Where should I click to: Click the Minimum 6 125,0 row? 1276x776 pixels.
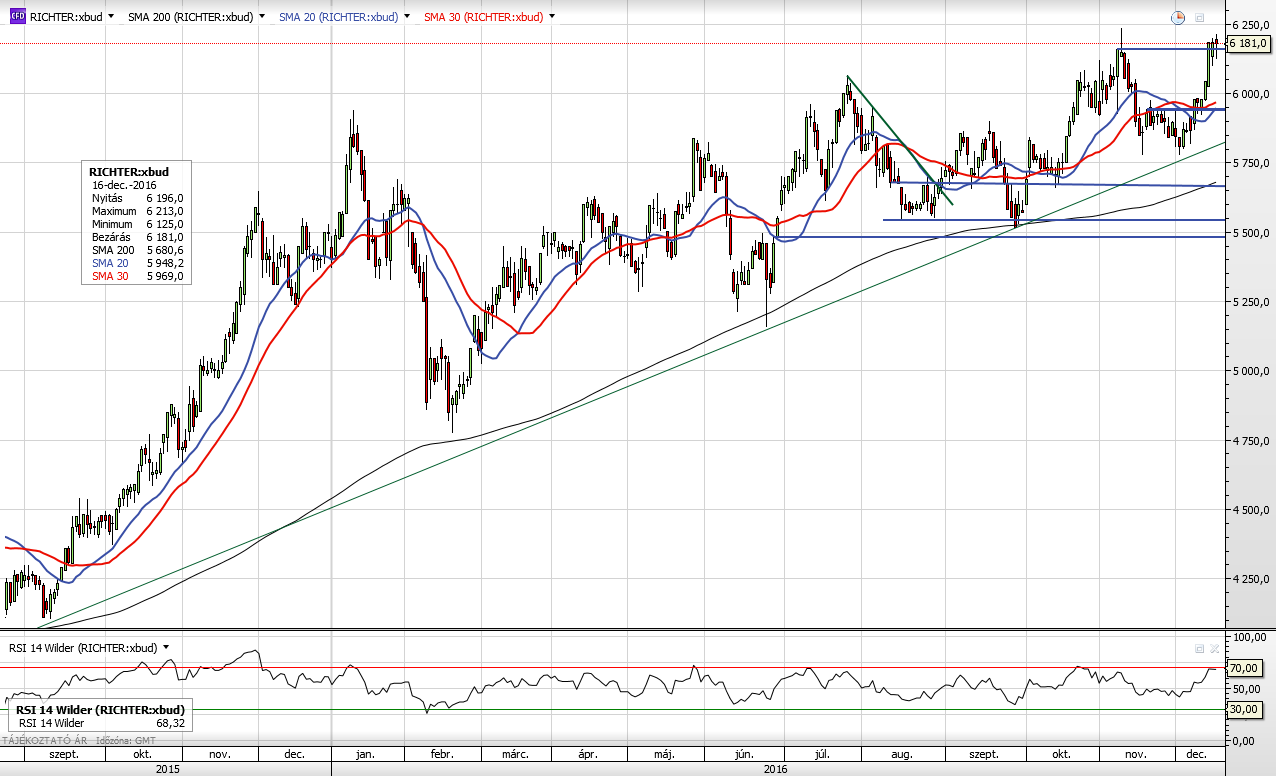(136, 225)
